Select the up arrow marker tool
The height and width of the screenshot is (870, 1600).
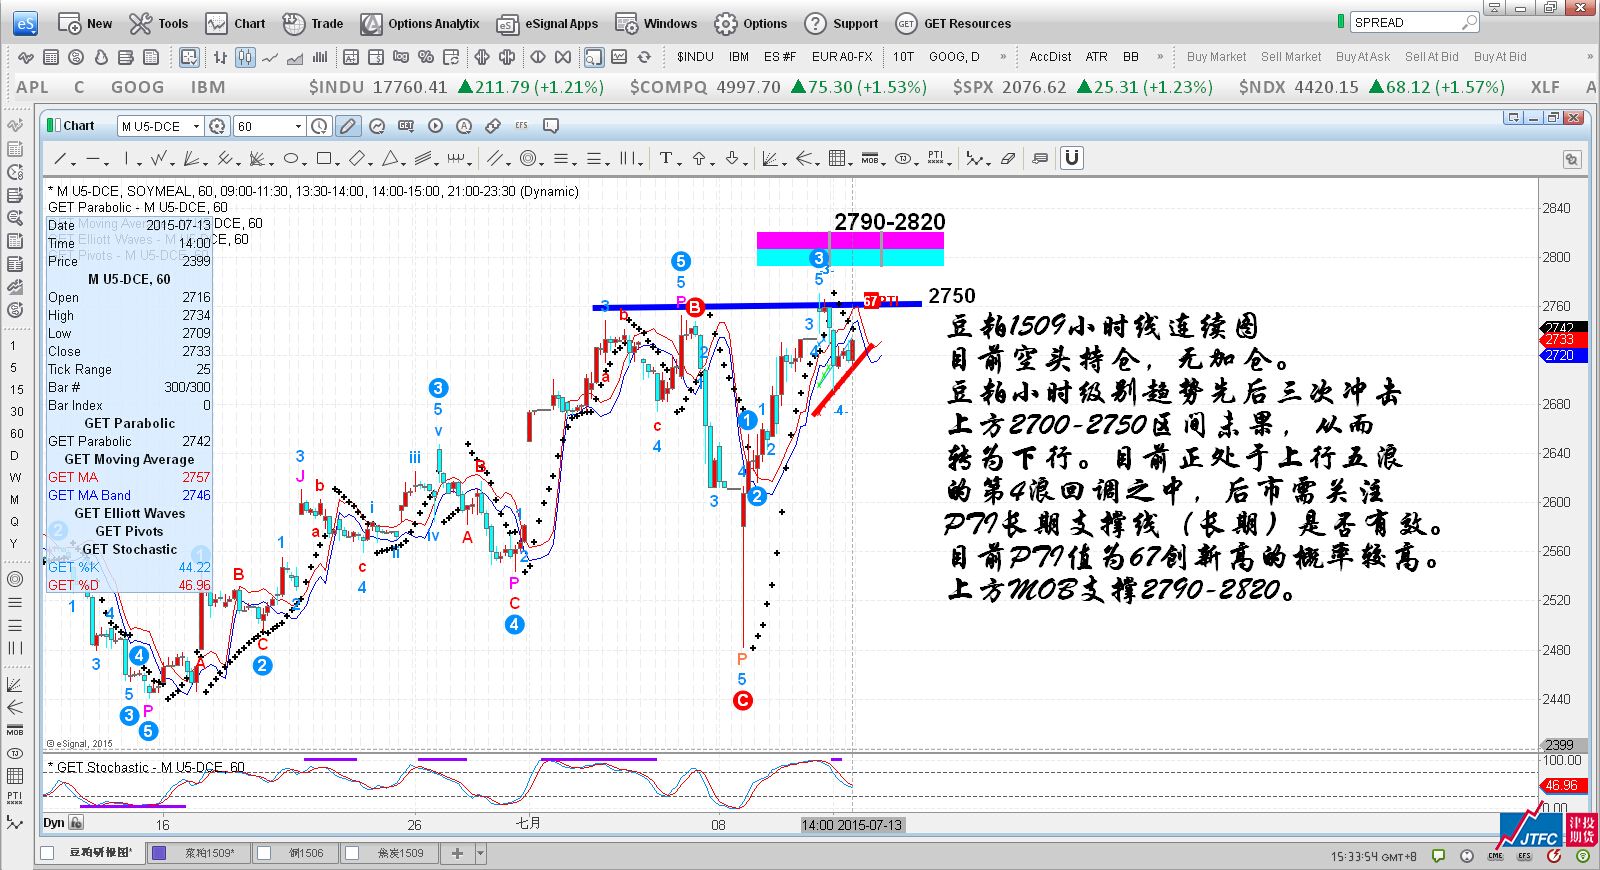pyautogui.click(x=699, y=159)
